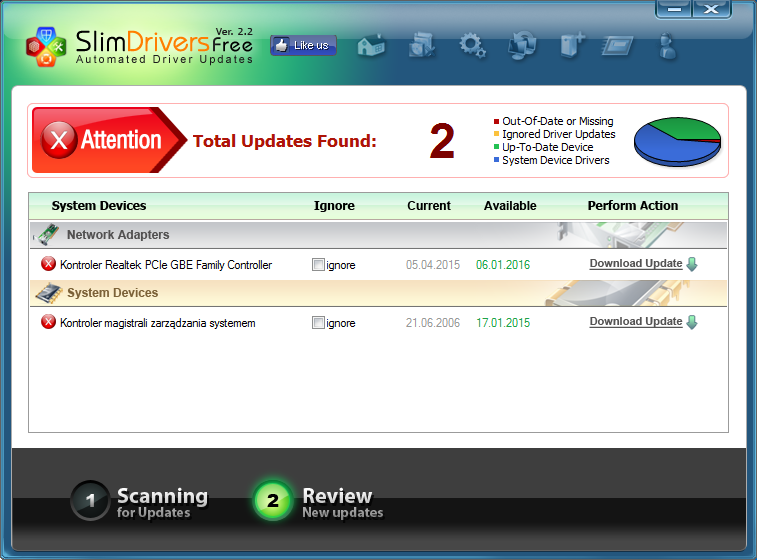Open the support person icon

[x=668, y=46]
